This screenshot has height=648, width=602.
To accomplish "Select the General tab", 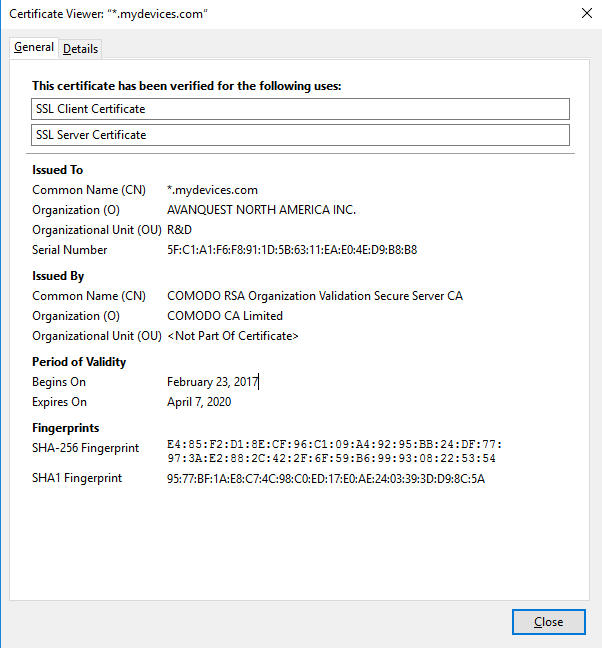I will tap(34, 47).
